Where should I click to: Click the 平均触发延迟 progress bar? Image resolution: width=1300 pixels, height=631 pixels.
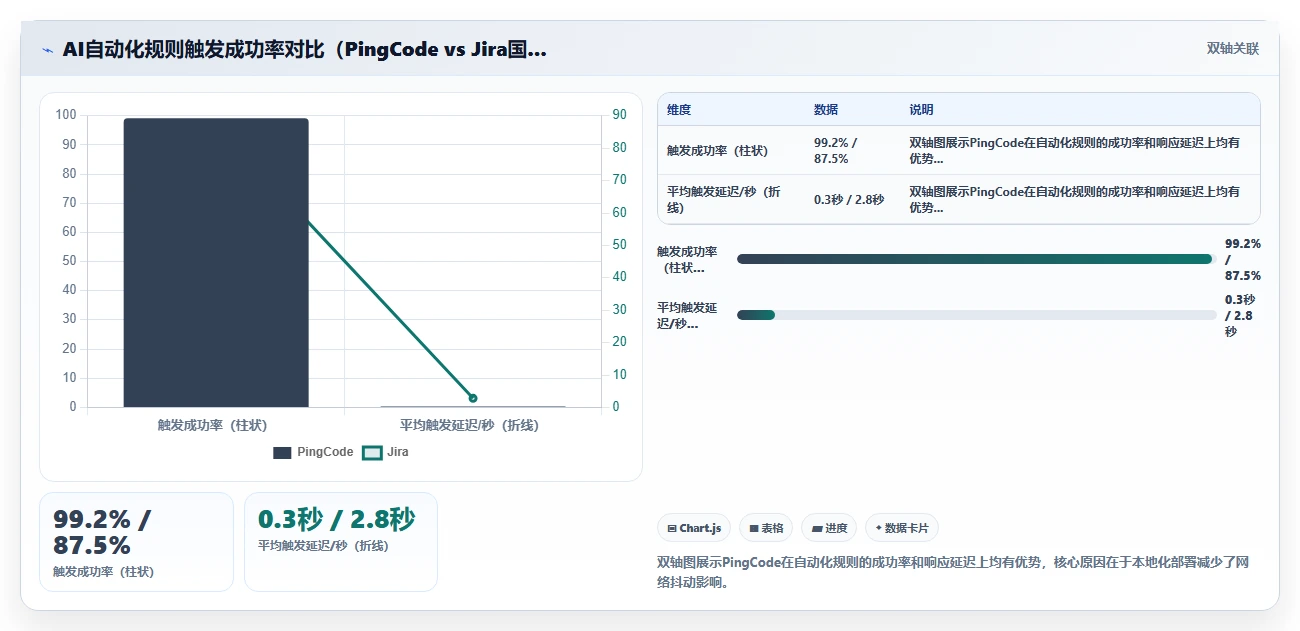coord(976,315)
